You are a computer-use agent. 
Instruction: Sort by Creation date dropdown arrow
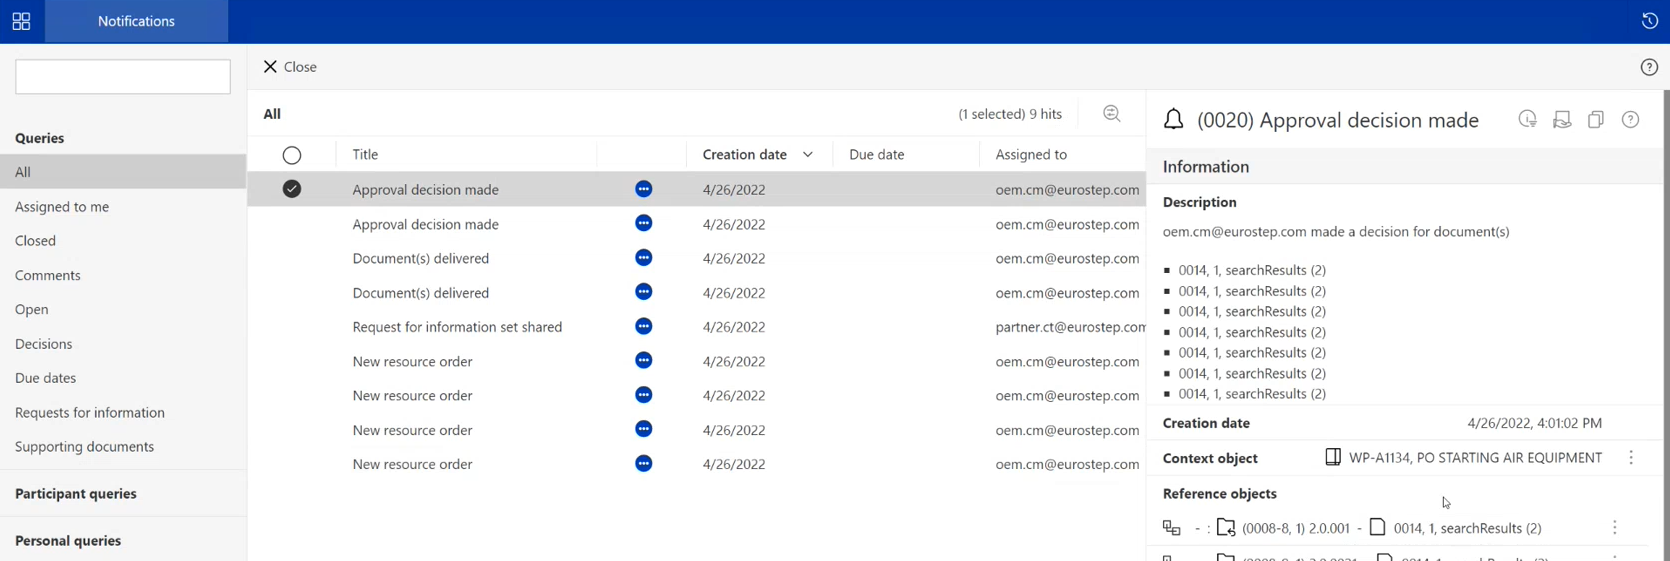808,155
